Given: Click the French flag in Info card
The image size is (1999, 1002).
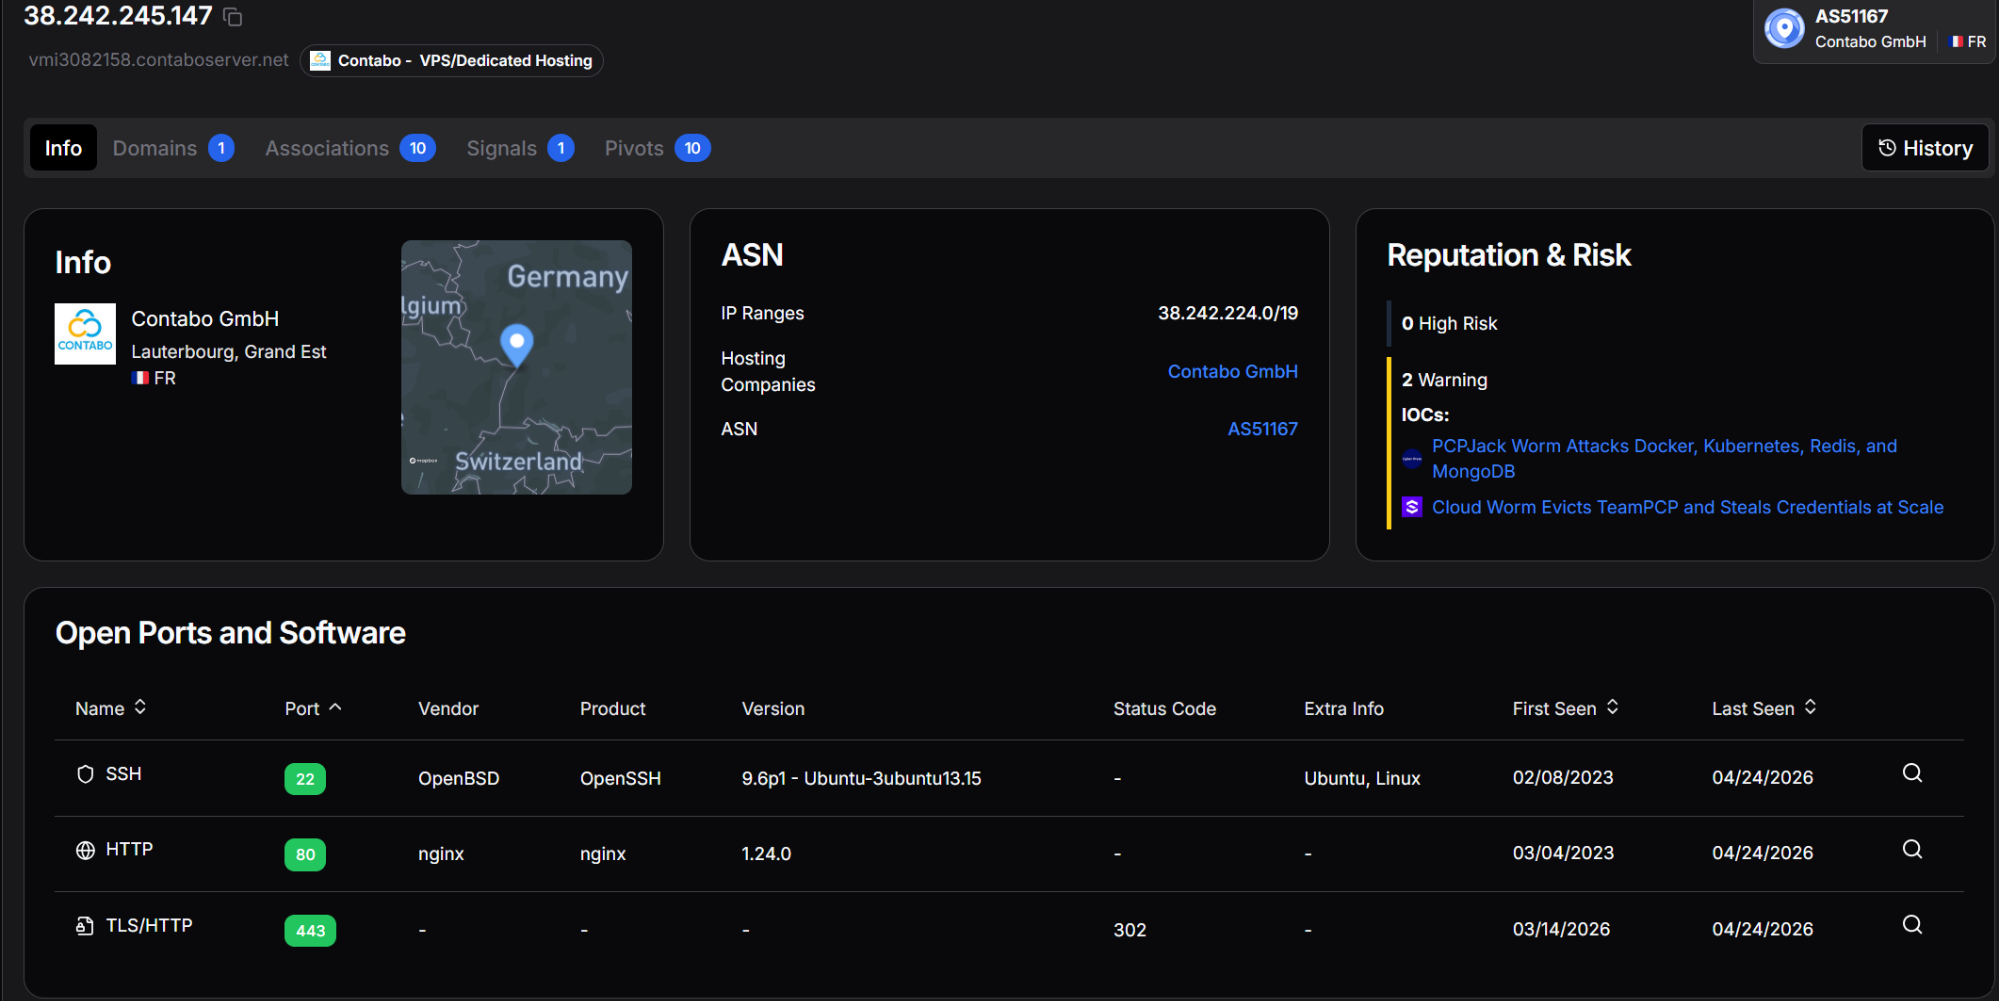Looking at the screenshot, I should point(141,378).
